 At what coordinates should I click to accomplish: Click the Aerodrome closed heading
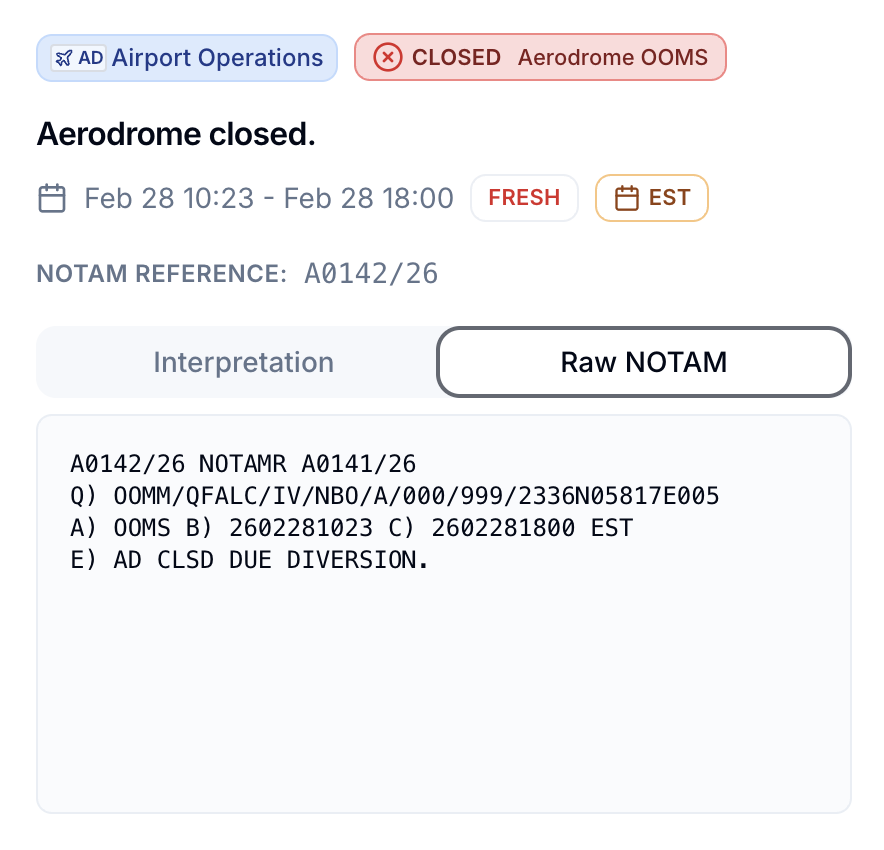click(176, 134)
